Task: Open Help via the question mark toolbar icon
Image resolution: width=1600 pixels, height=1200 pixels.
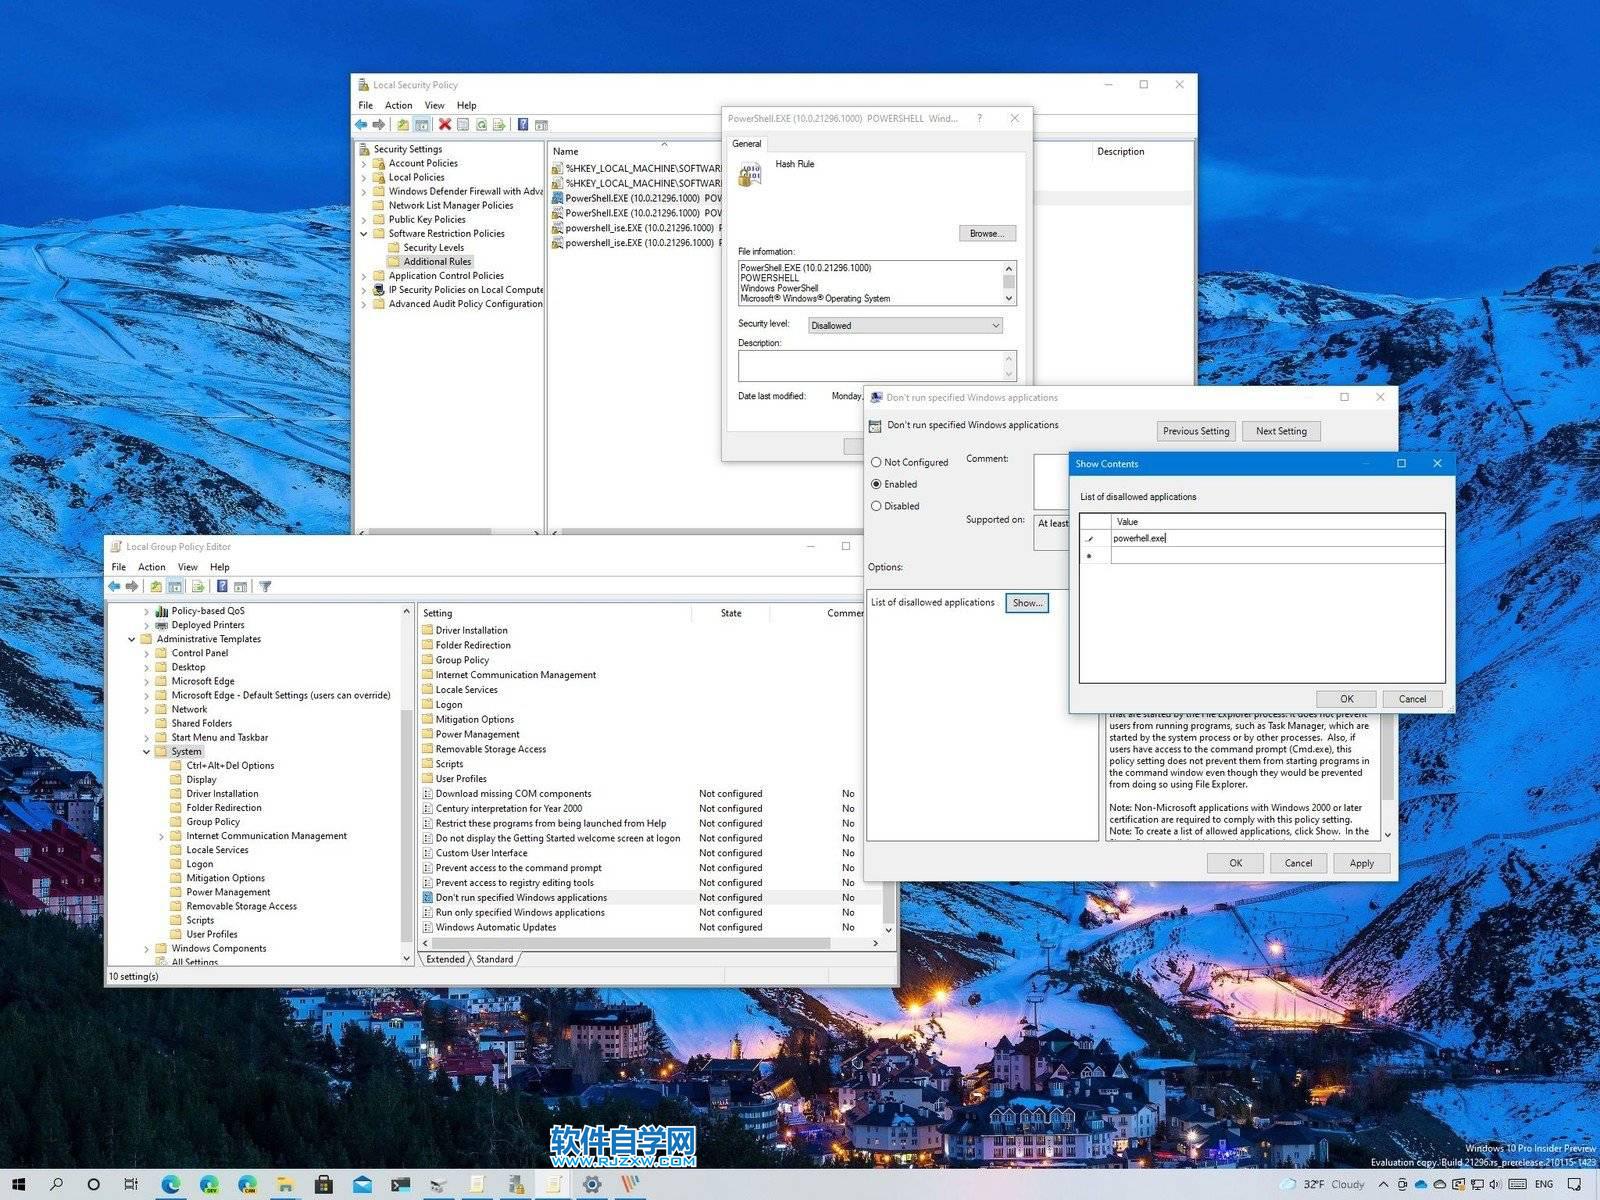Action: pos(522,124)
